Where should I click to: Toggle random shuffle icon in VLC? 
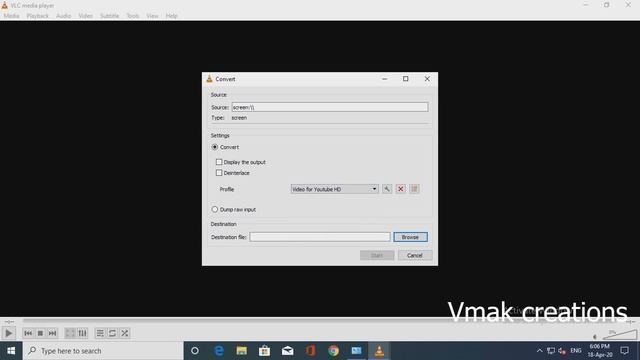(124, 333)
